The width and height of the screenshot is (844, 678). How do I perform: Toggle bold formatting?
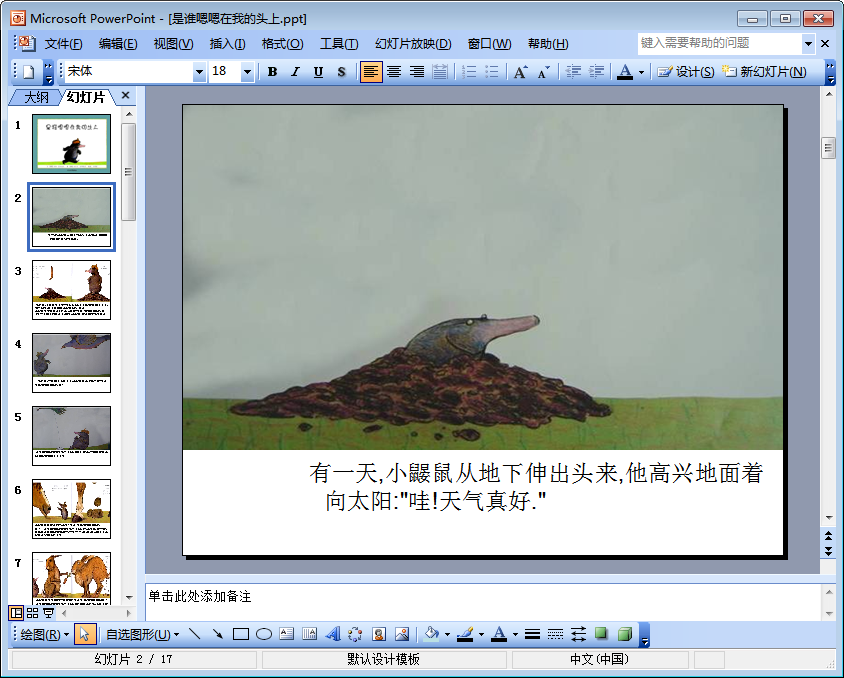pos(272,72)
